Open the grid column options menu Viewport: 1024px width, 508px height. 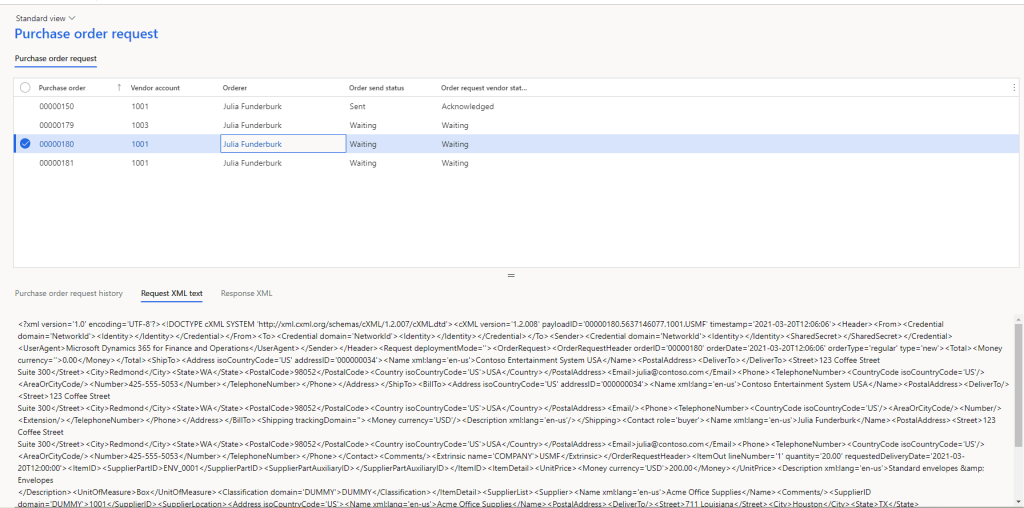[x=1014, y=88]
